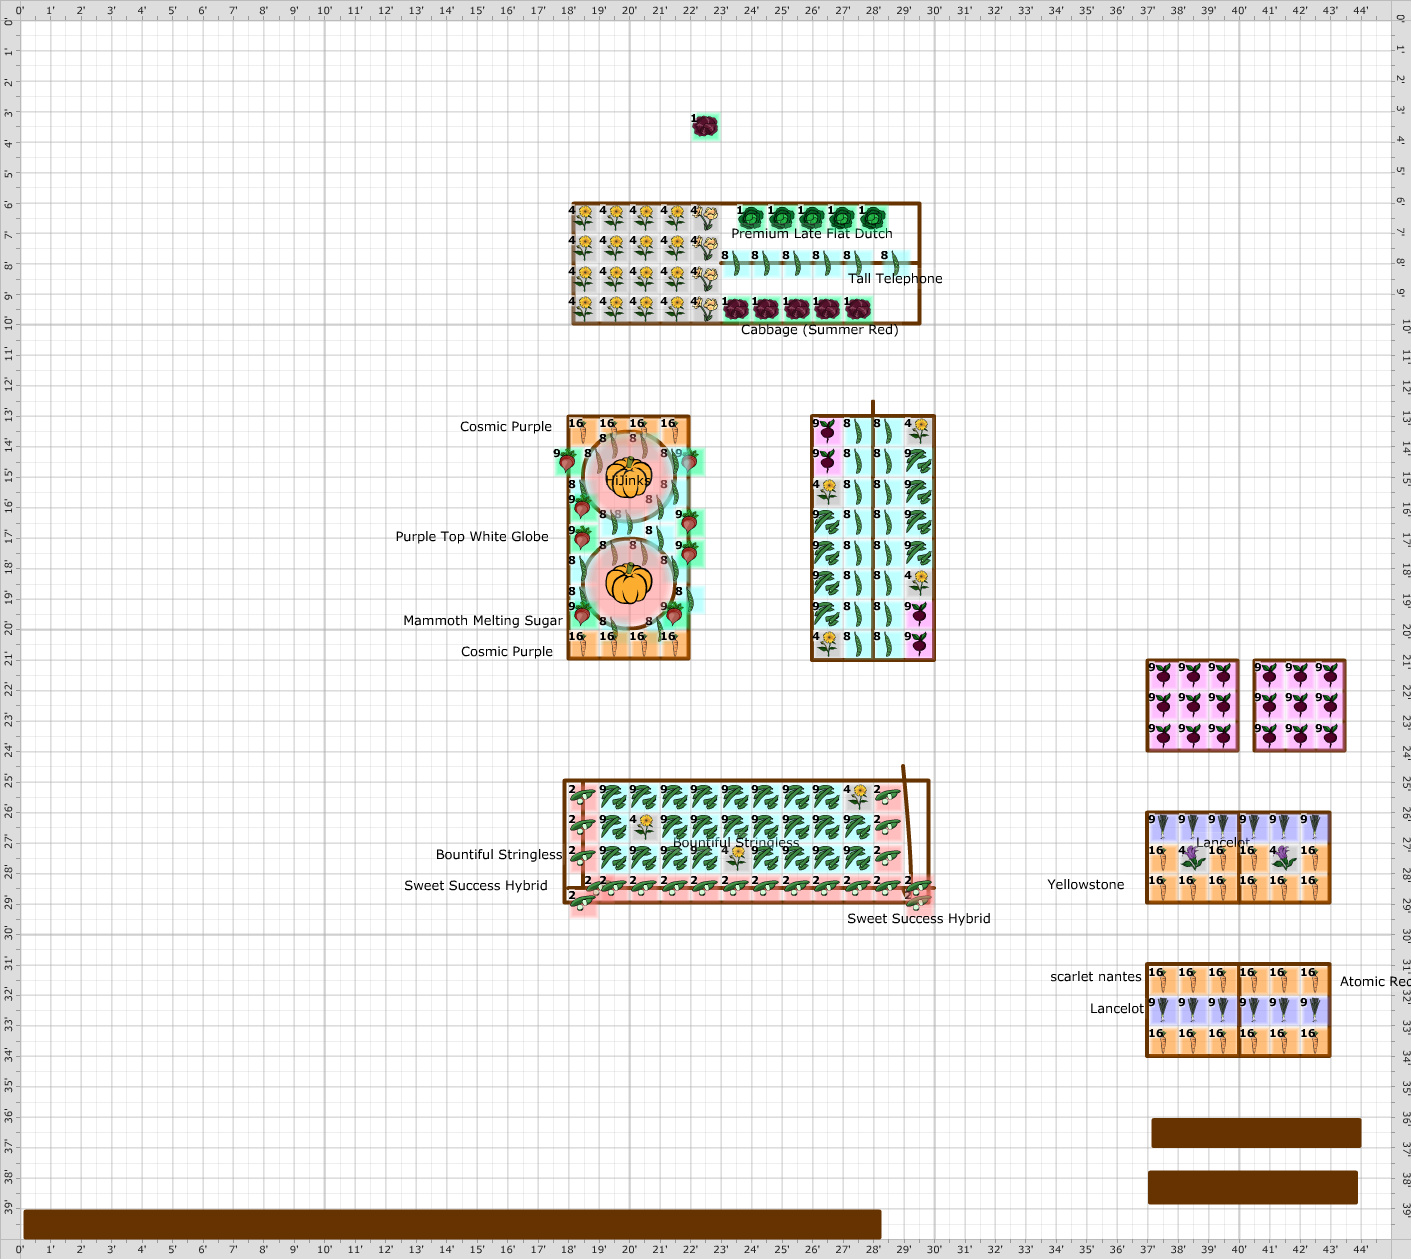The height and width of the screenshot is (1259, 1411).
Task: Select Cosmic Purple label beside top carrot row
Action: pos(506,427)
